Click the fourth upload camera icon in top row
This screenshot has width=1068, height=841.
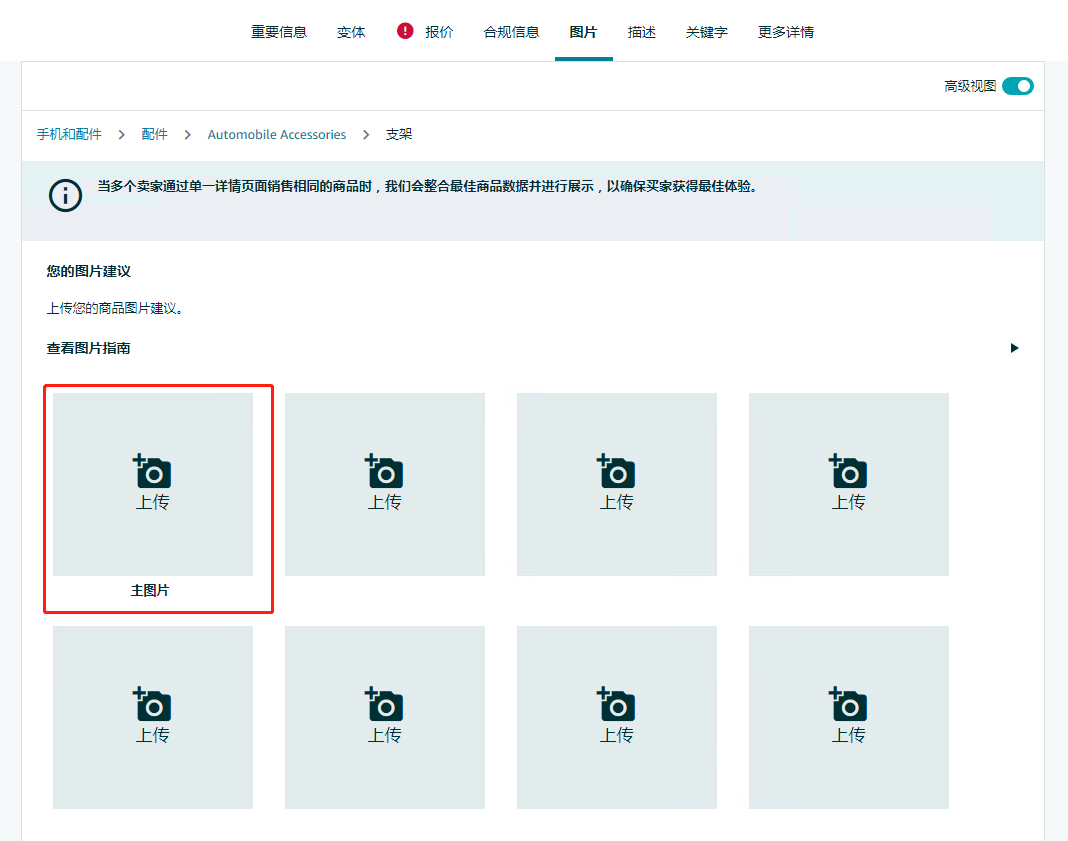pyautogui.click(x=849, y=472)
